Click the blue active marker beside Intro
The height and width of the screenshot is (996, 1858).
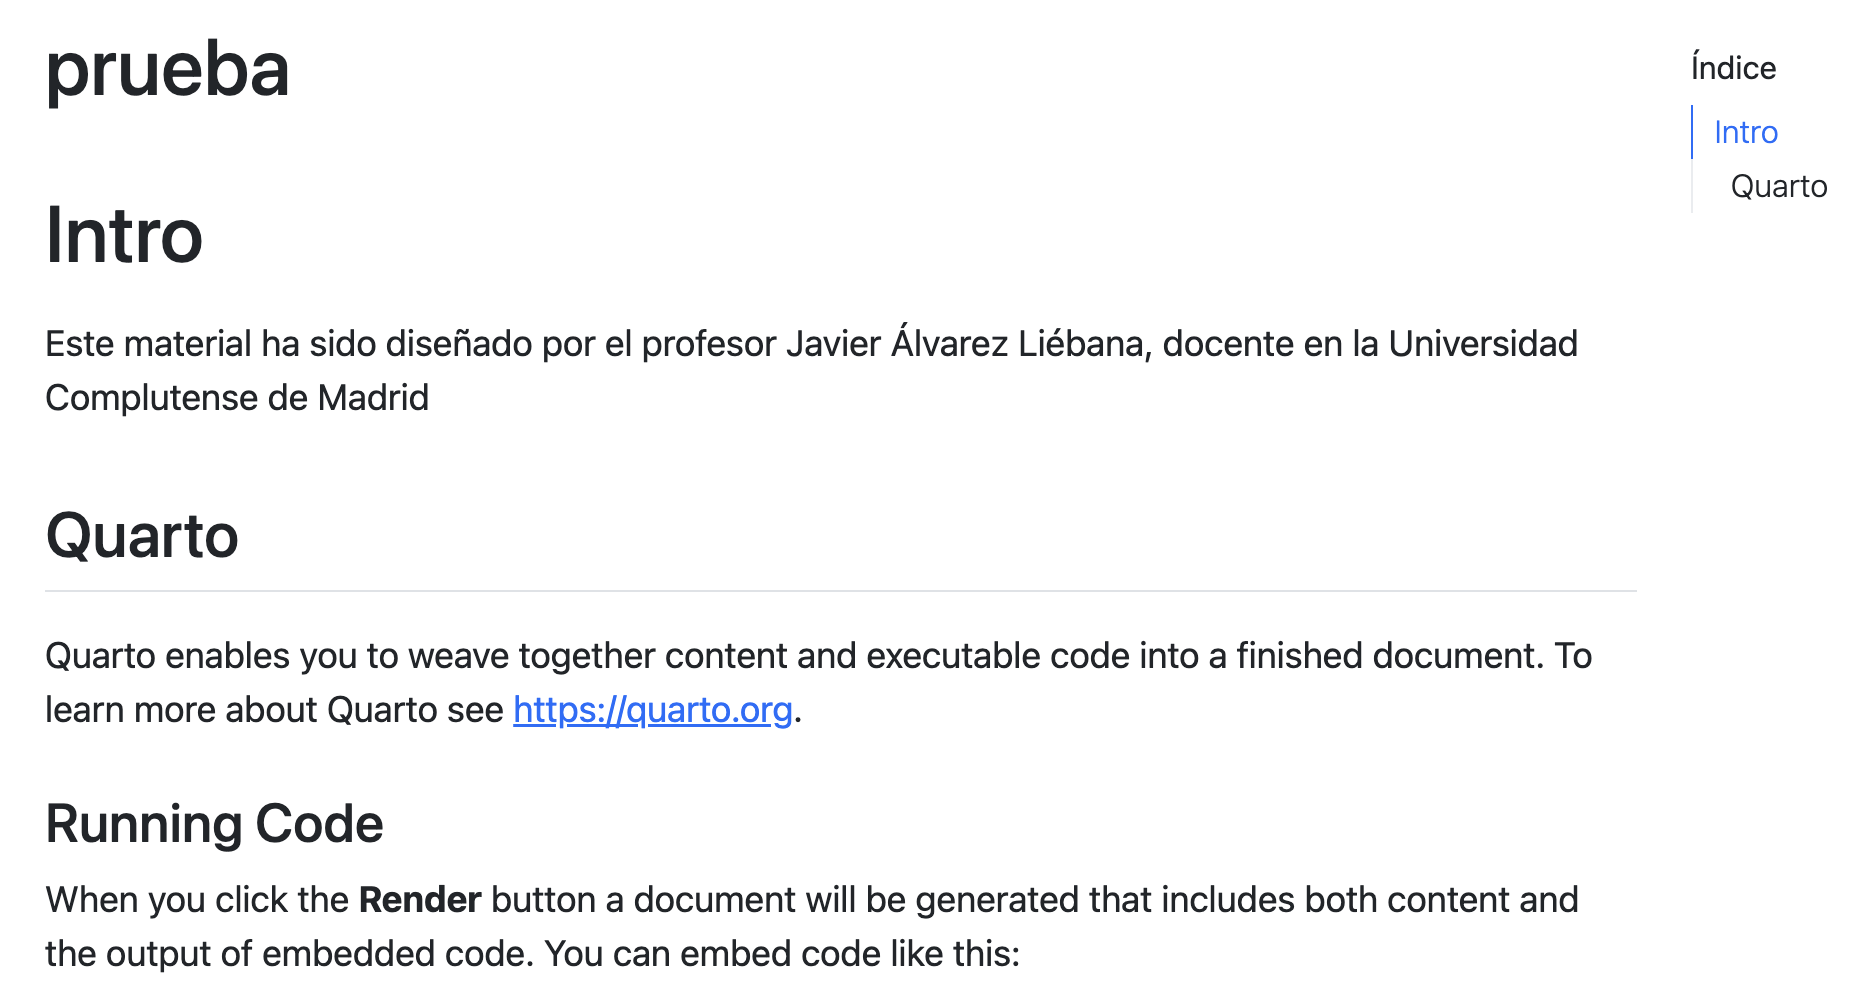pyautogui.click(x=1692, y=132)
